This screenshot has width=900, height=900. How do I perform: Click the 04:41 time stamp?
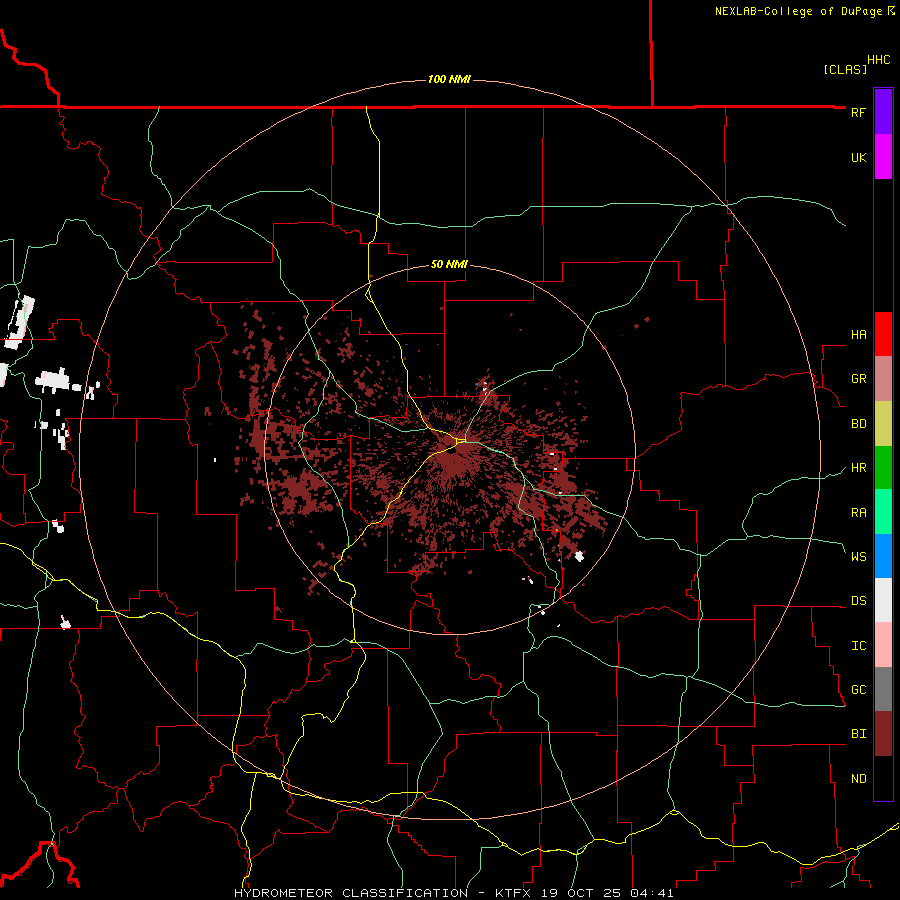coord(652,893)
